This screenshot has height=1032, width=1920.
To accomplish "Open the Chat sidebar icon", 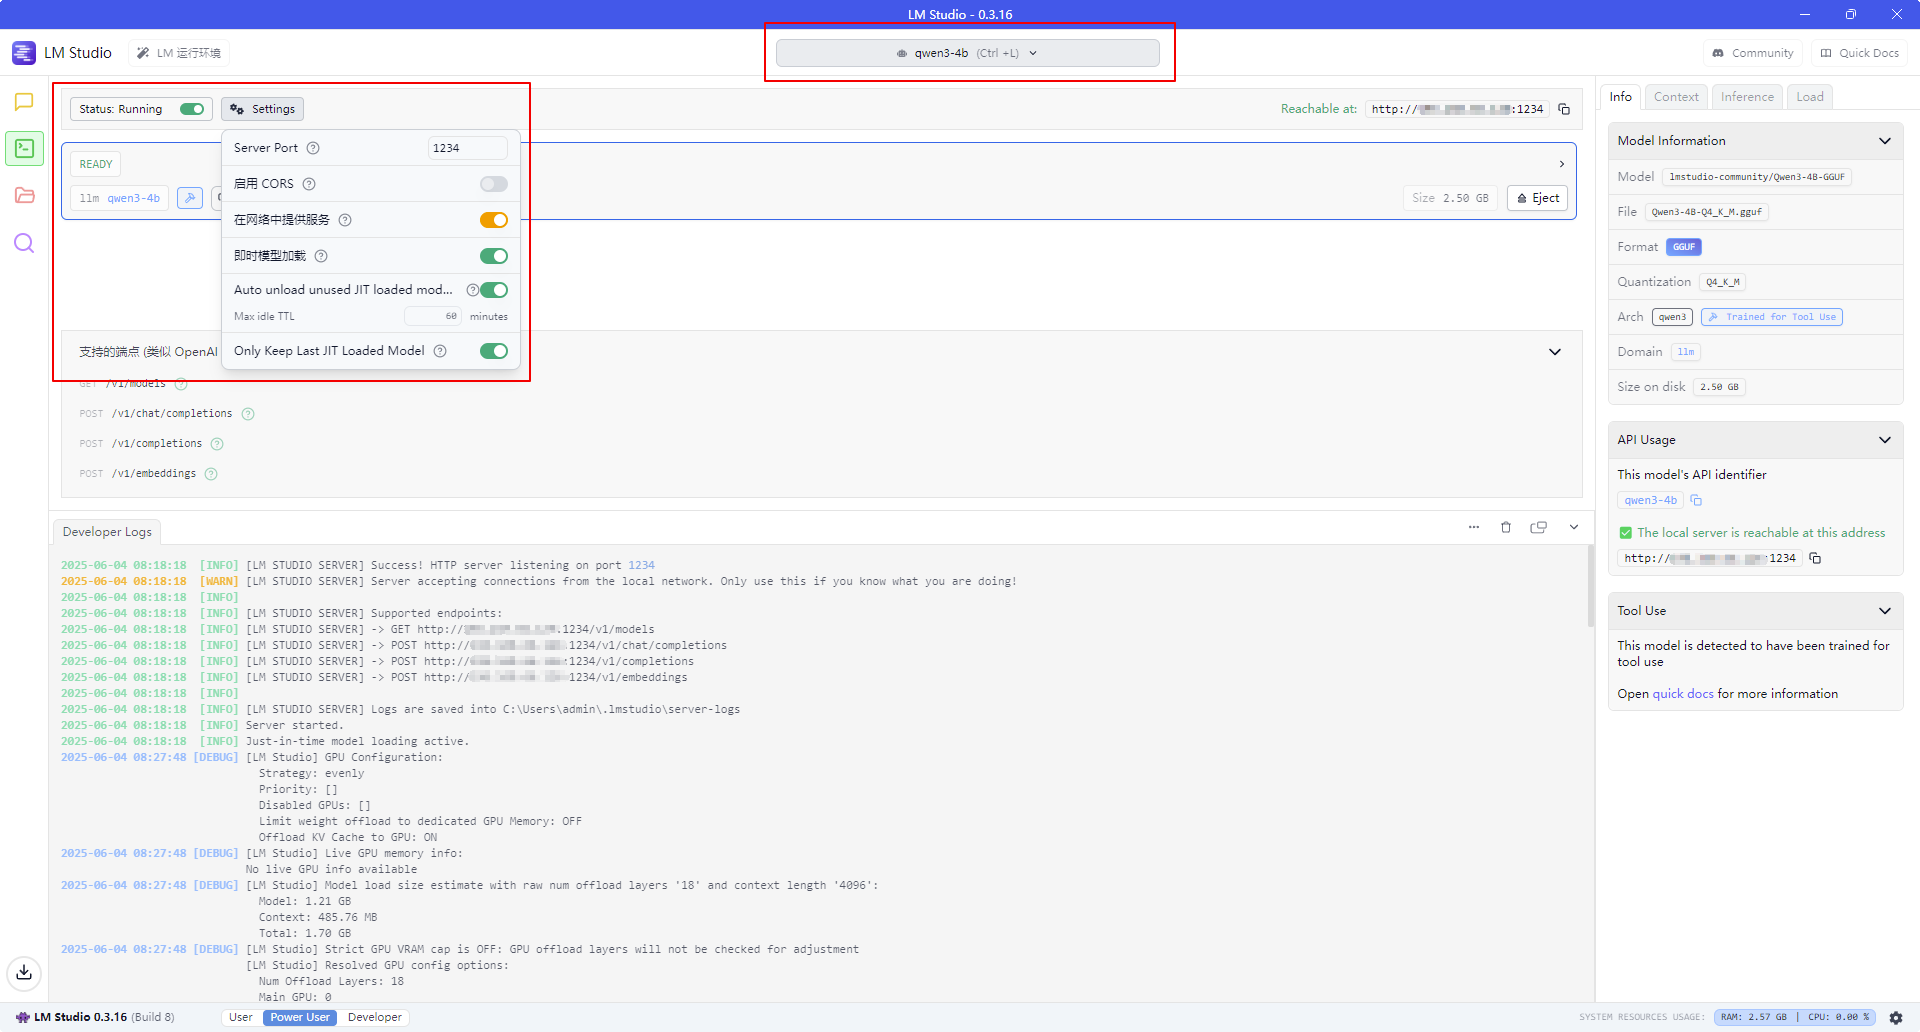I will pos(24,102).
